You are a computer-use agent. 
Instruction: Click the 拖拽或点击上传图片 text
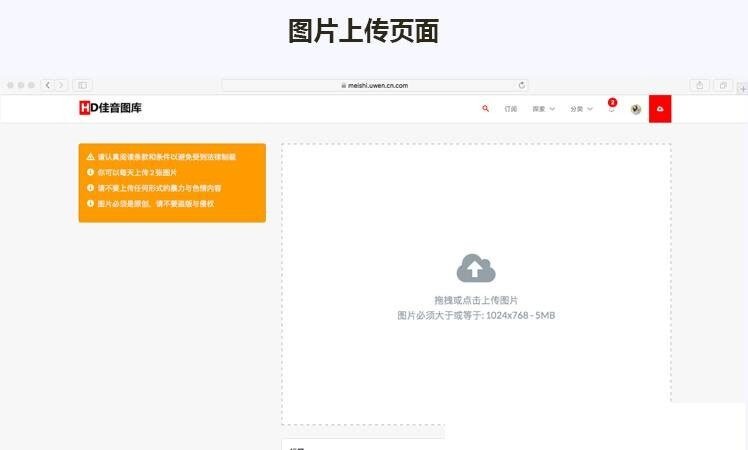476,300
